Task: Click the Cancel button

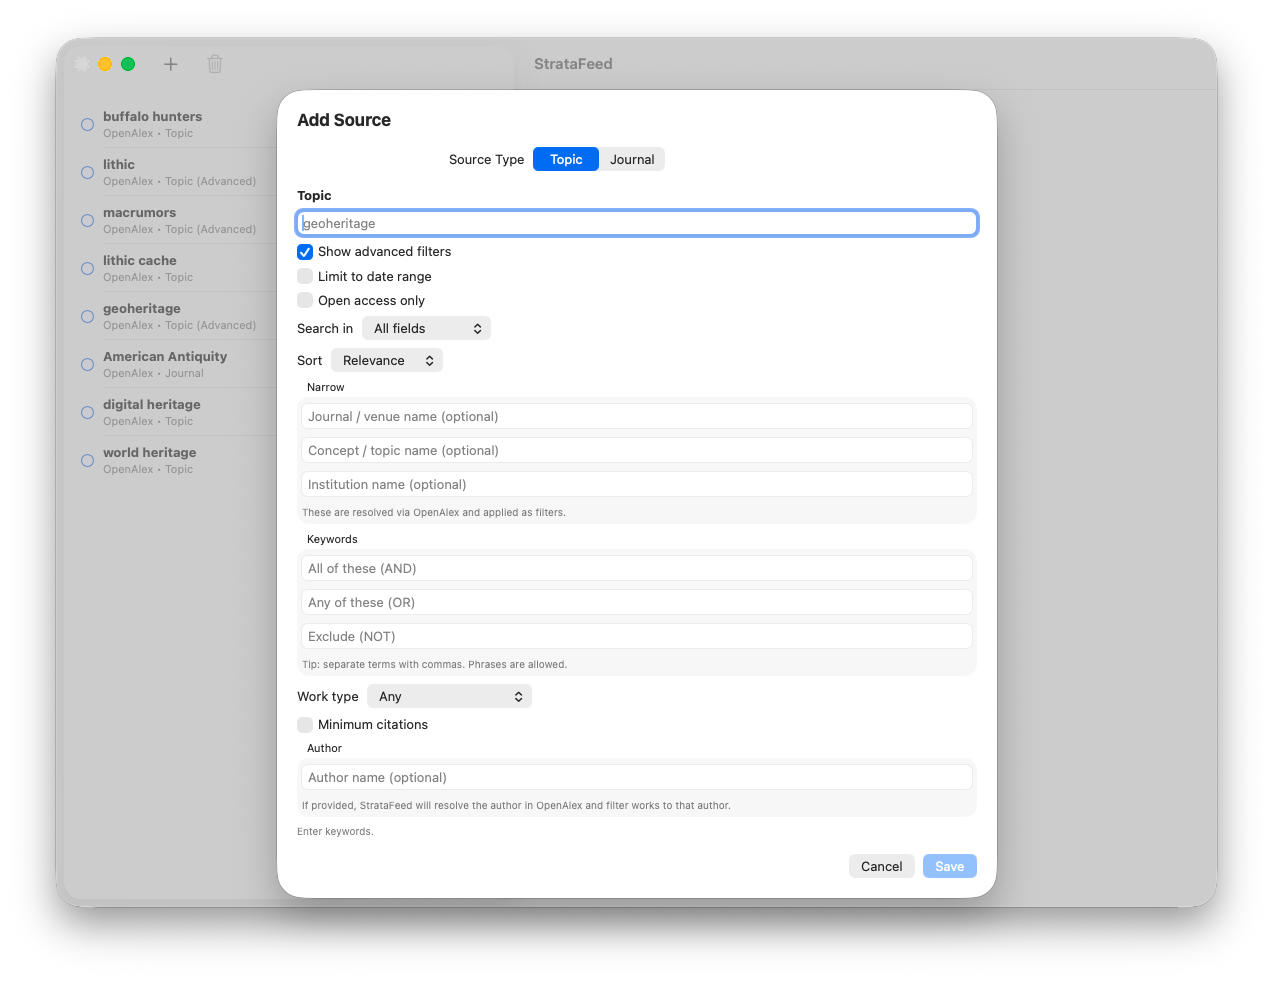Action: click(x=881, y=865)
